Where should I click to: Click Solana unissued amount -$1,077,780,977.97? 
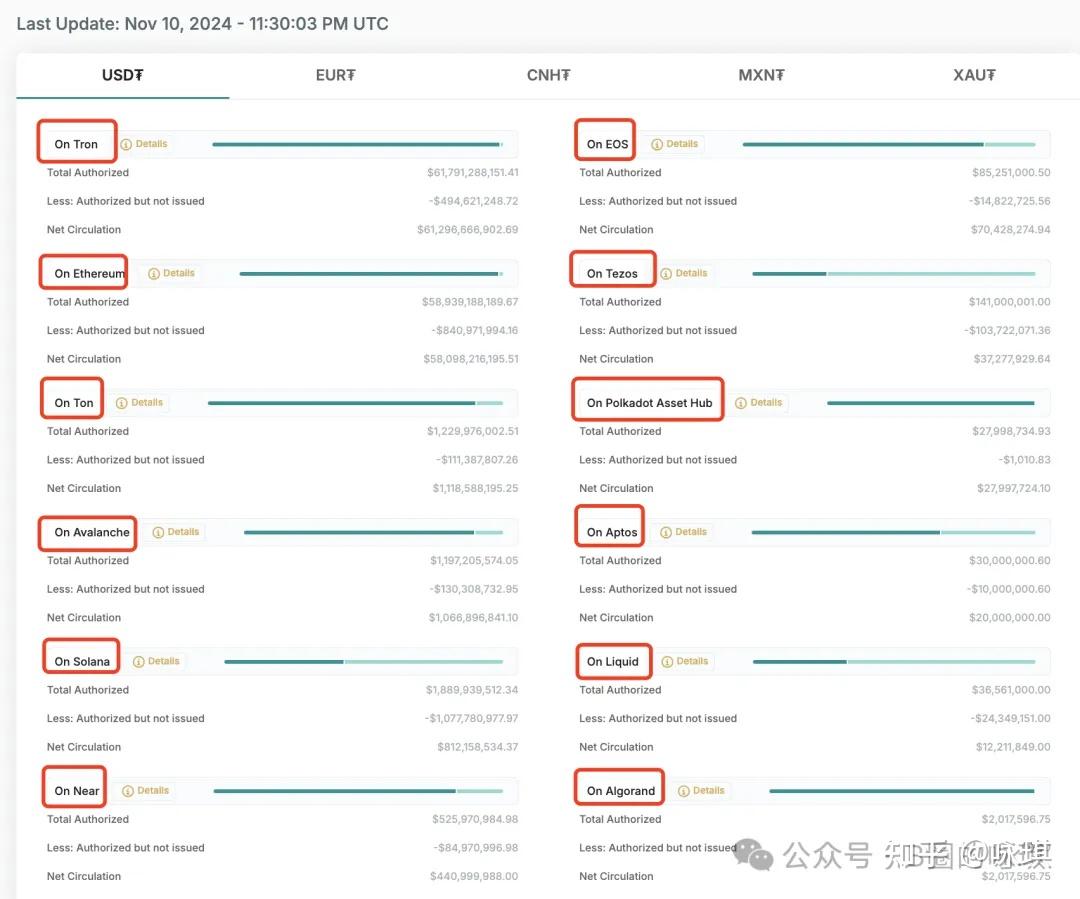pyautogui.click(x=472, y=719)
